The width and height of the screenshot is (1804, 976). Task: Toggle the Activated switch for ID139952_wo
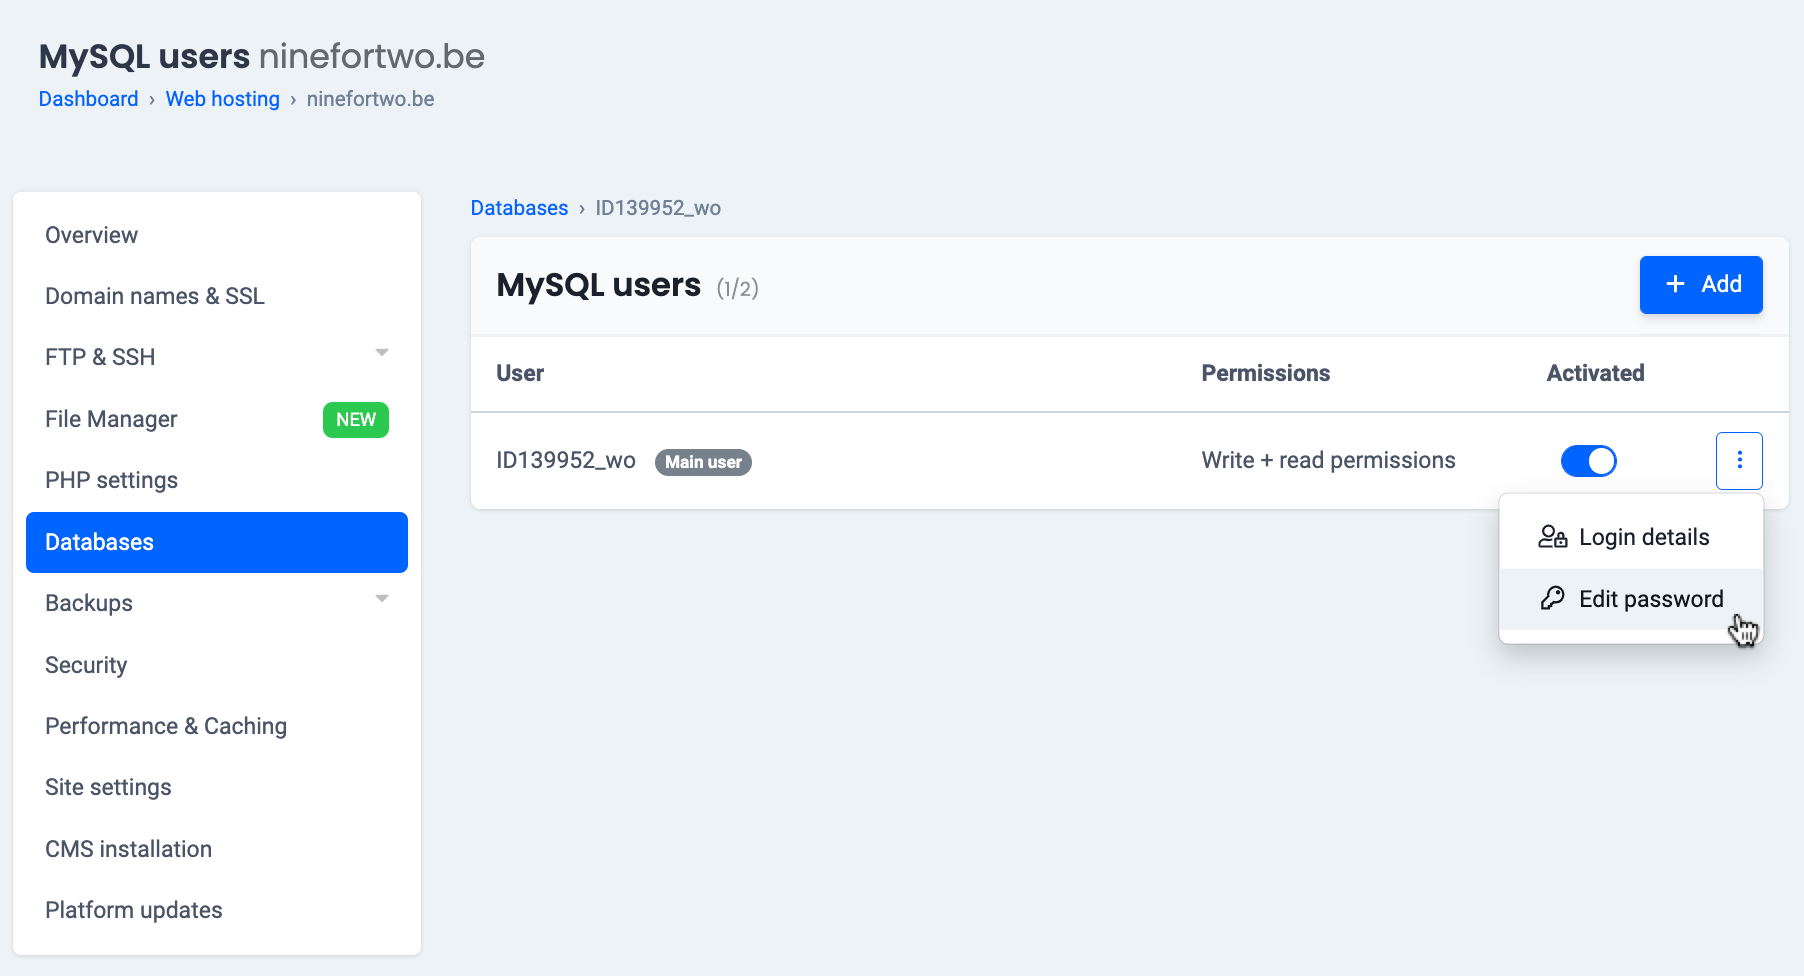pyautogui.click(x=1588, y=461)
